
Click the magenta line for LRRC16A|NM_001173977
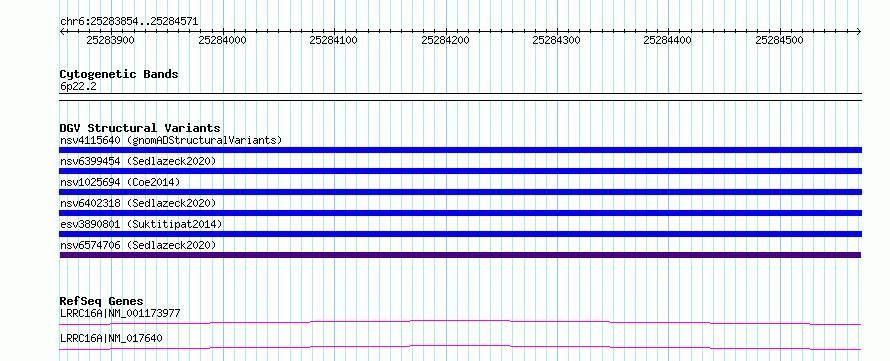pos(460,321)
